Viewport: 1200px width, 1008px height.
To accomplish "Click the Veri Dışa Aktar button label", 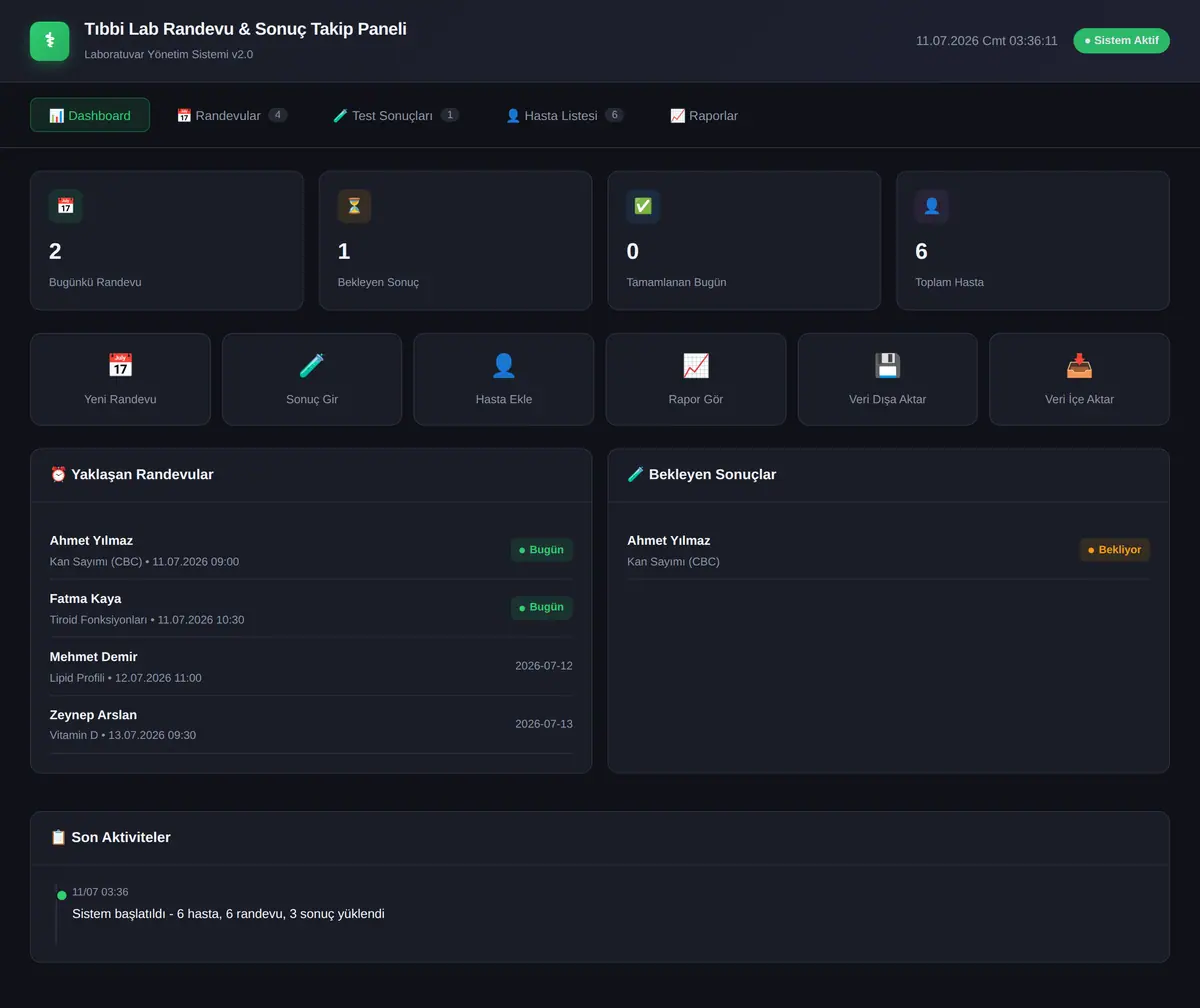I will click(x=888, y=399).
